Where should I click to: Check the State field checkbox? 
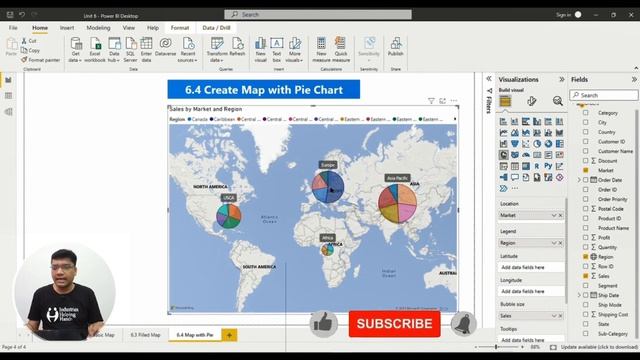coord(586,324)
